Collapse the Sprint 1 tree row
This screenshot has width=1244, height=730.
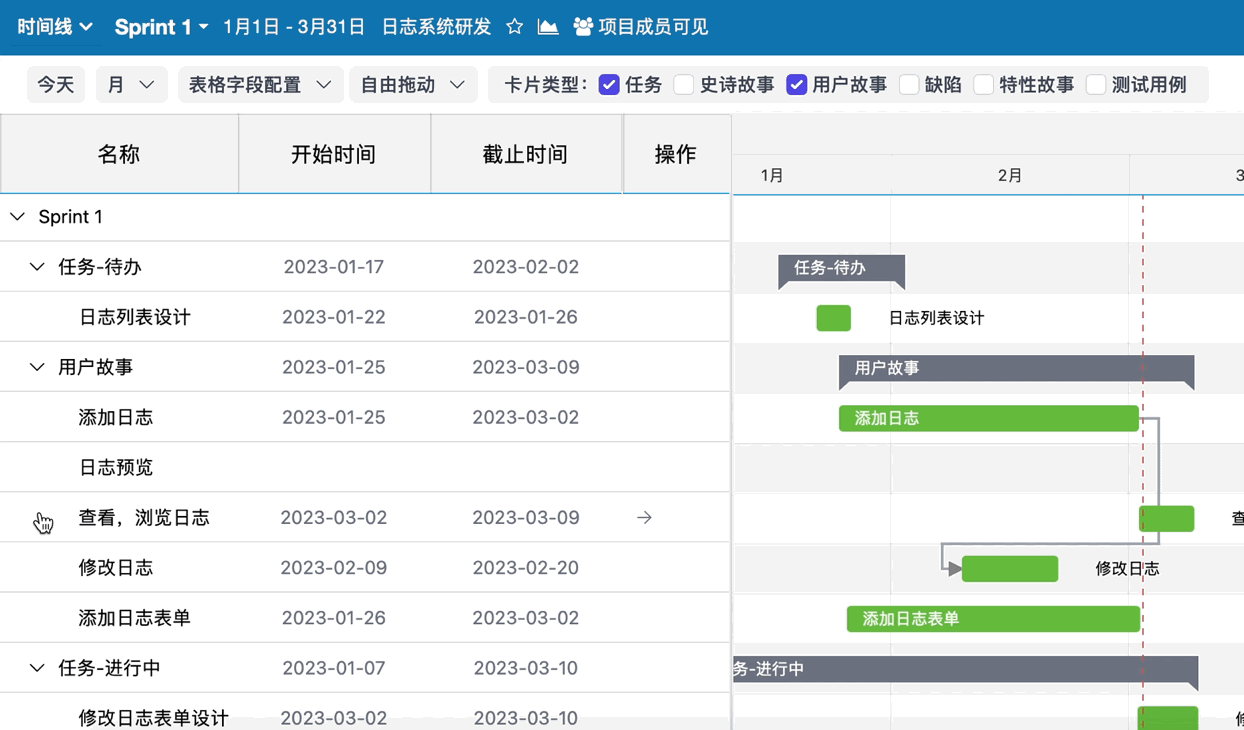(x=18, y=217)
